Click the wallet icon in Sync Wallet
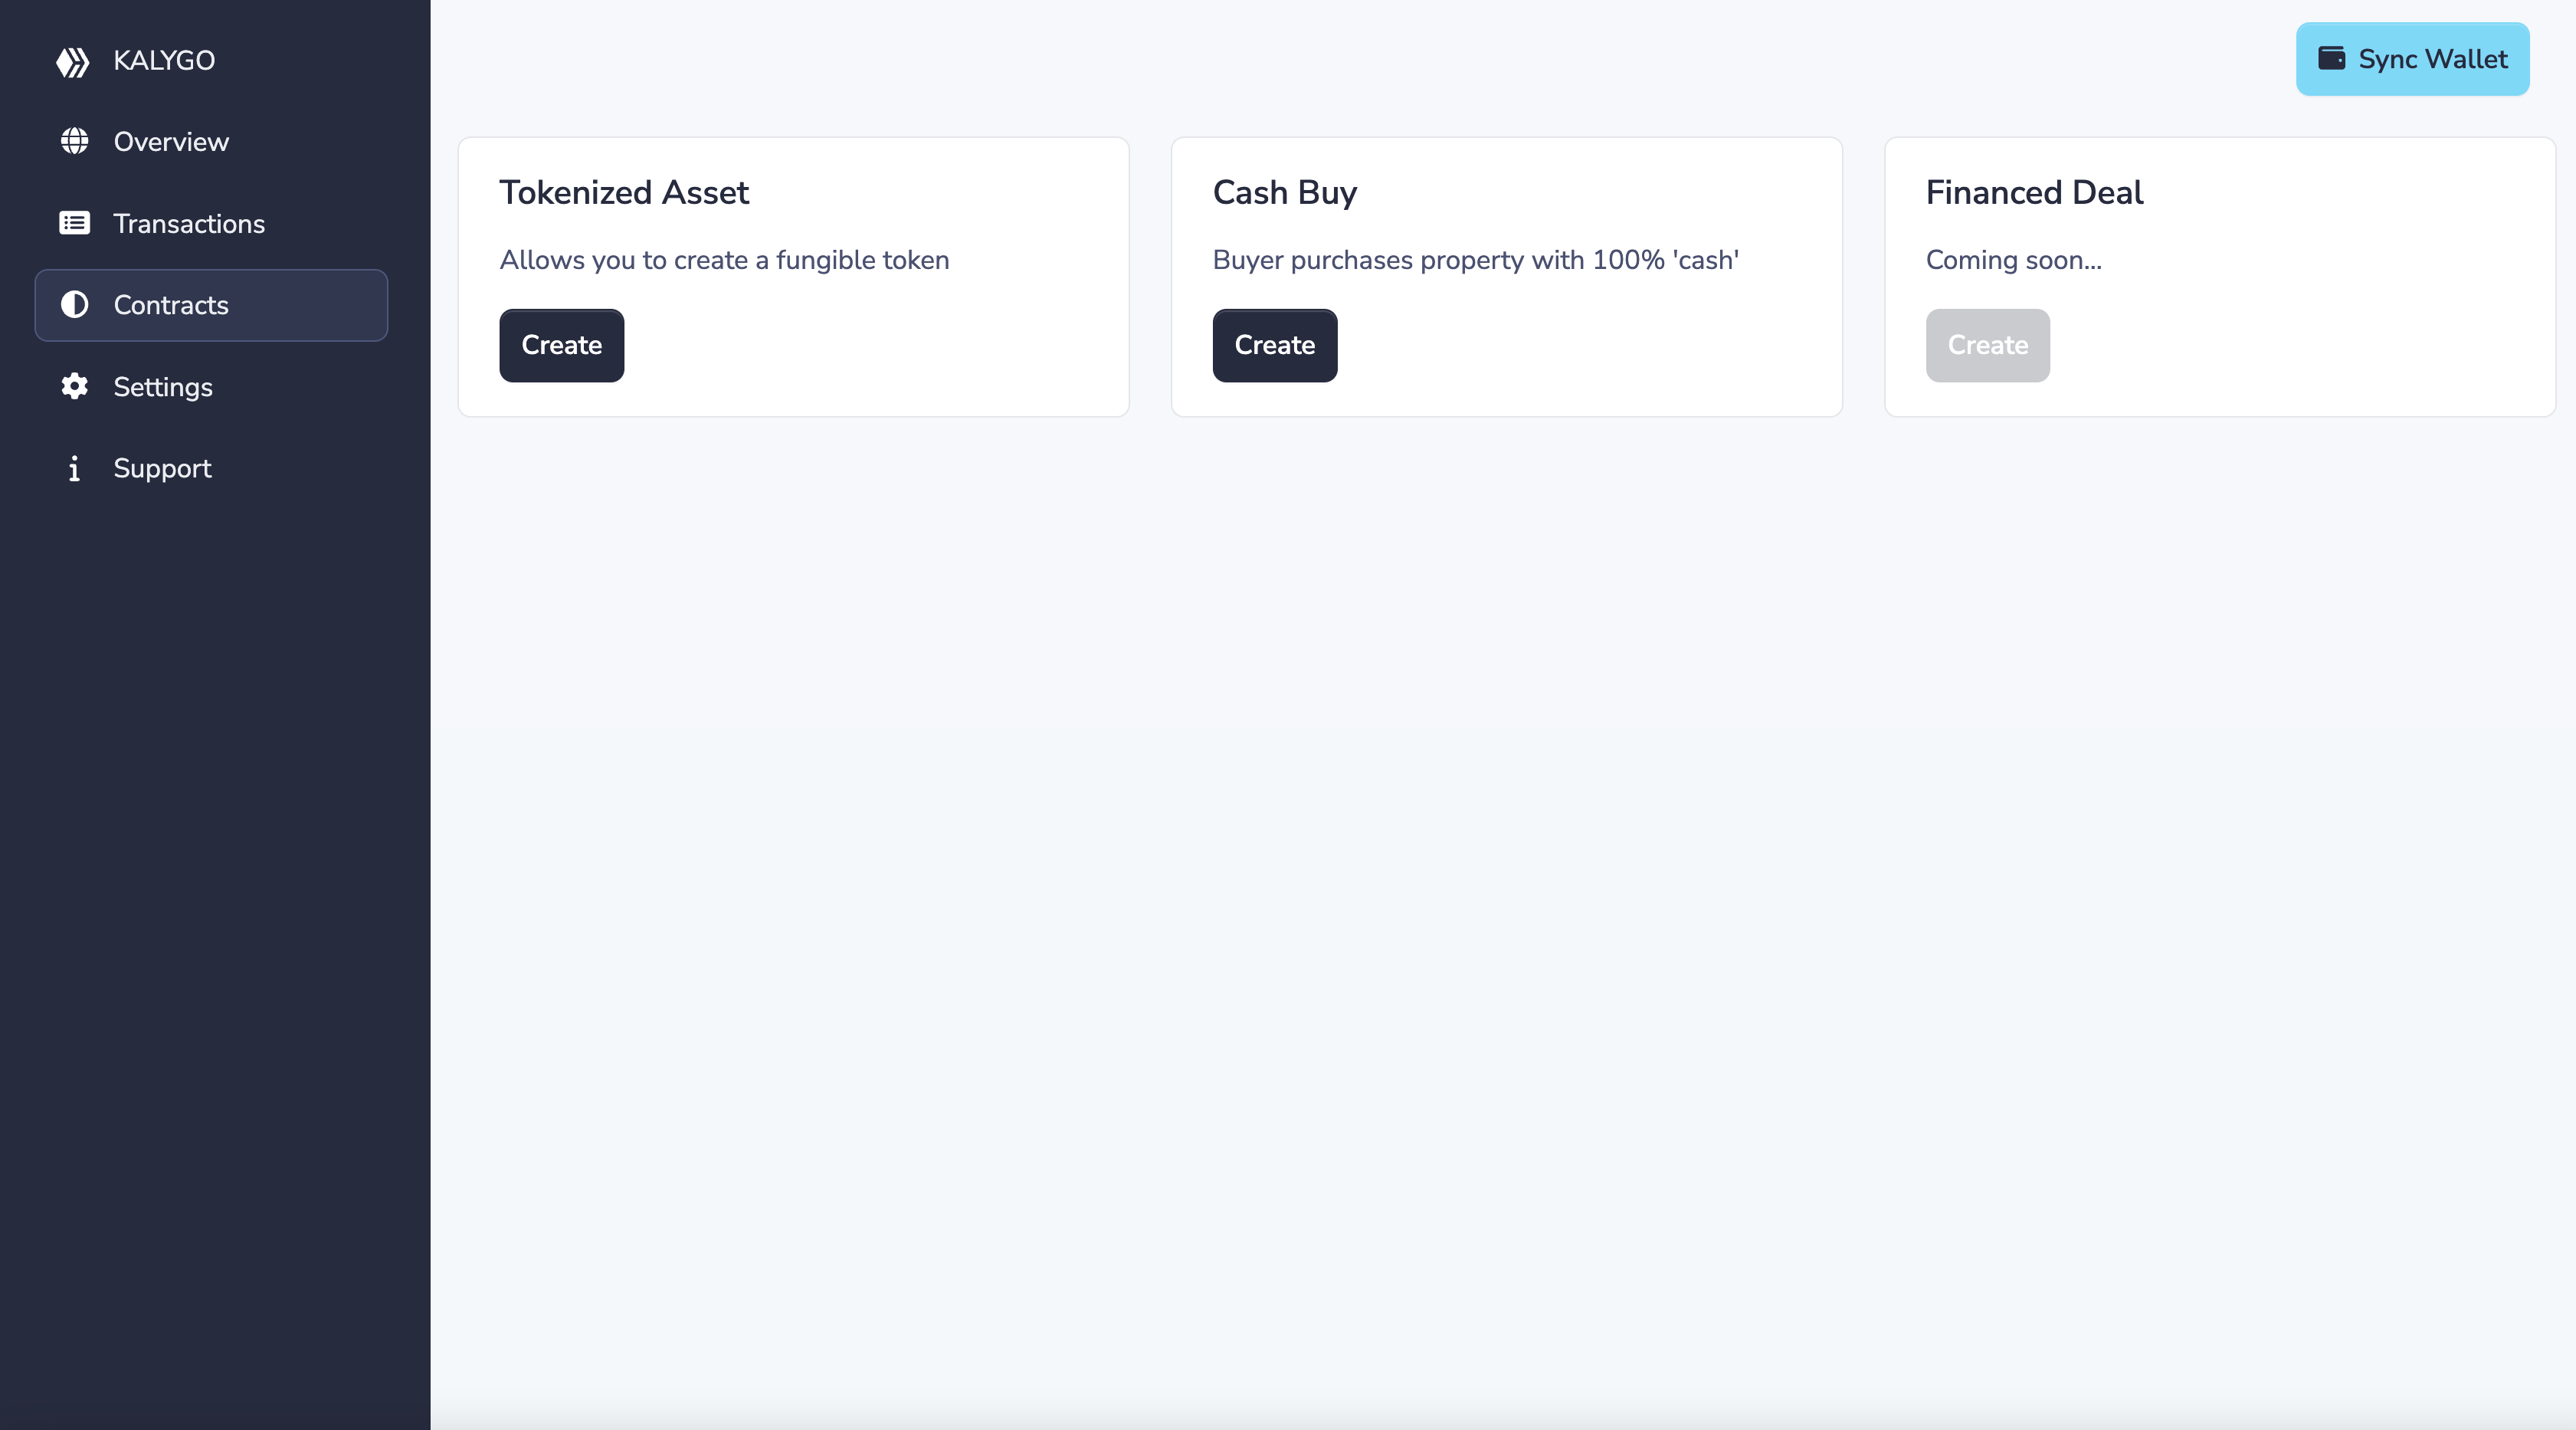This screenshot has width=2576, height=1430. pyautogui.click(x=2331, y=58)
